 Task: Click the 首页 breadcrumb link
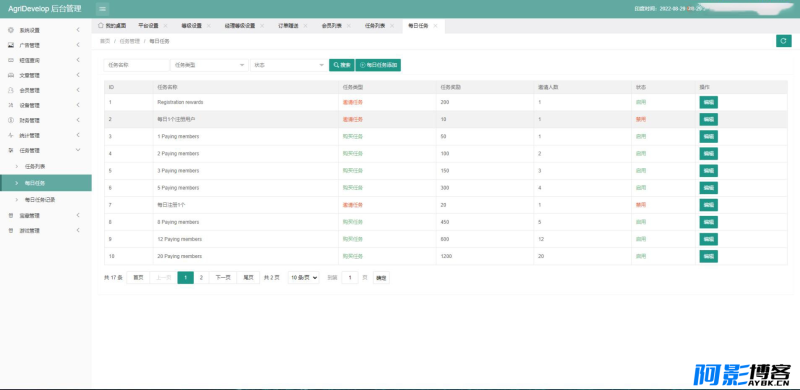105,41
